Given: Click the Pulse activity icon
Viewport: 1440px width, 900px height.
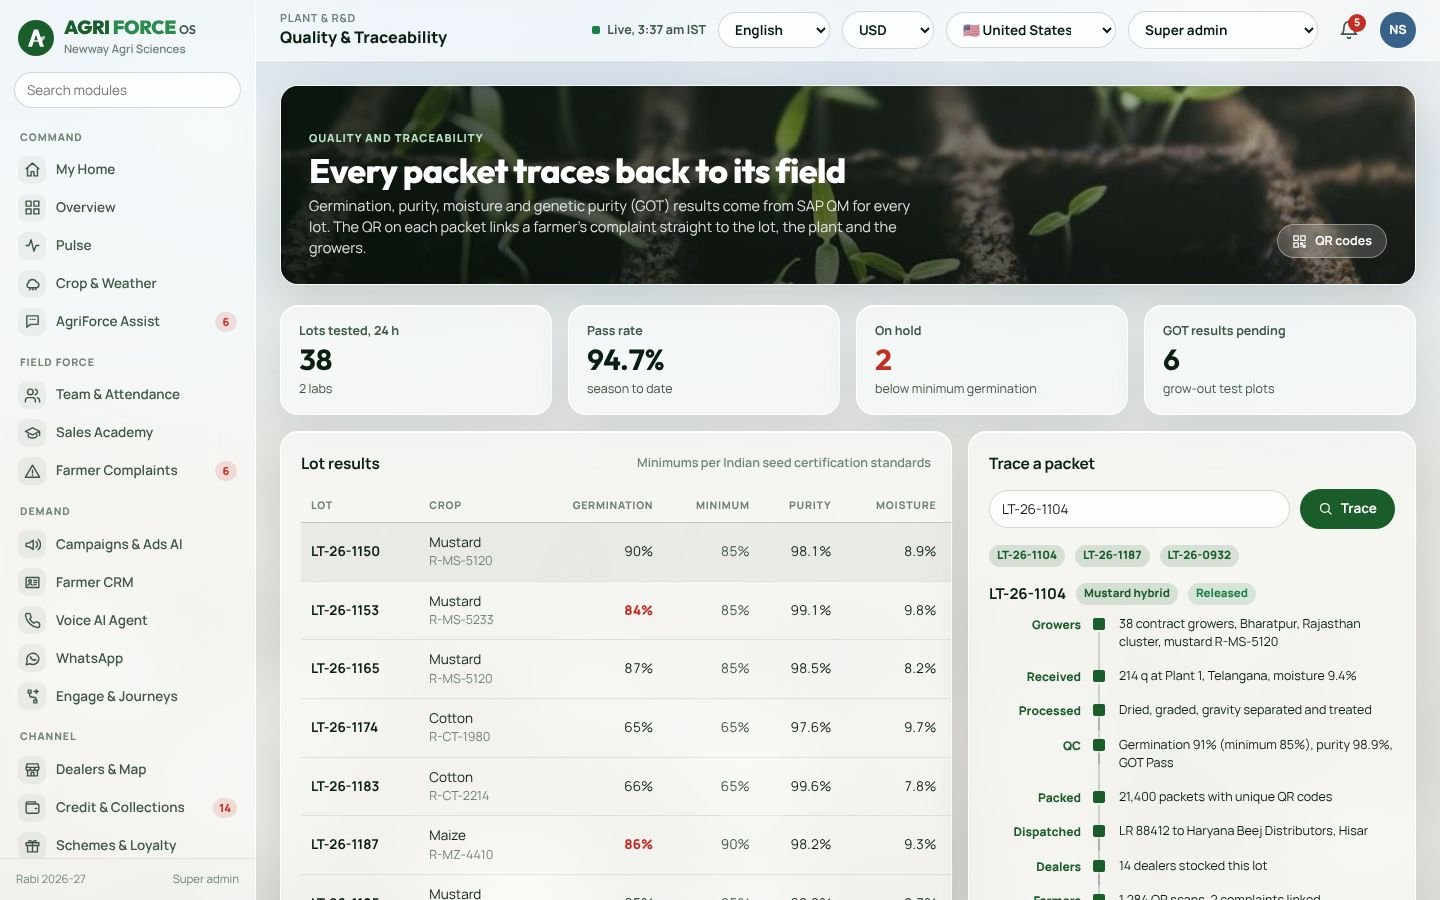Looking at the screenshot, I should (x=33, y=246).
